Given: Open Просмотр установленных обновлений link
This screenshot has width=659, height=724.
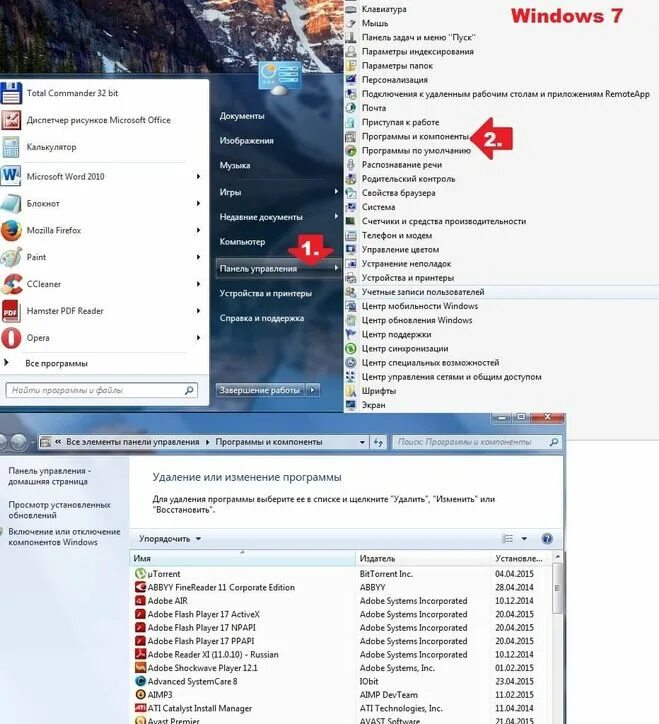Looking at the screenshot, I should pos(59,510).
